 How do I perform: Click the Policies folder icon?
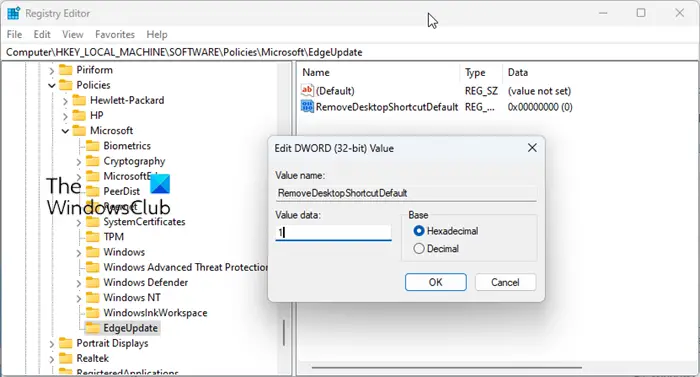coord(66,85)
